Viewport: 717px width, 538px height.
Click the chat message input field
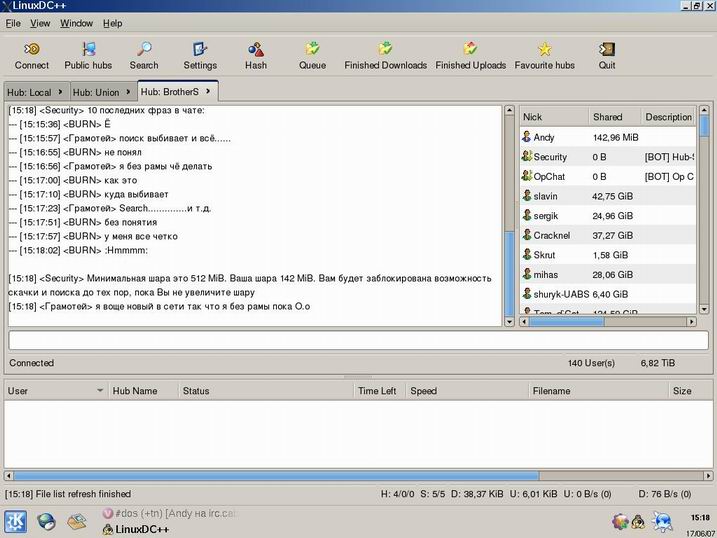(358, 340)
